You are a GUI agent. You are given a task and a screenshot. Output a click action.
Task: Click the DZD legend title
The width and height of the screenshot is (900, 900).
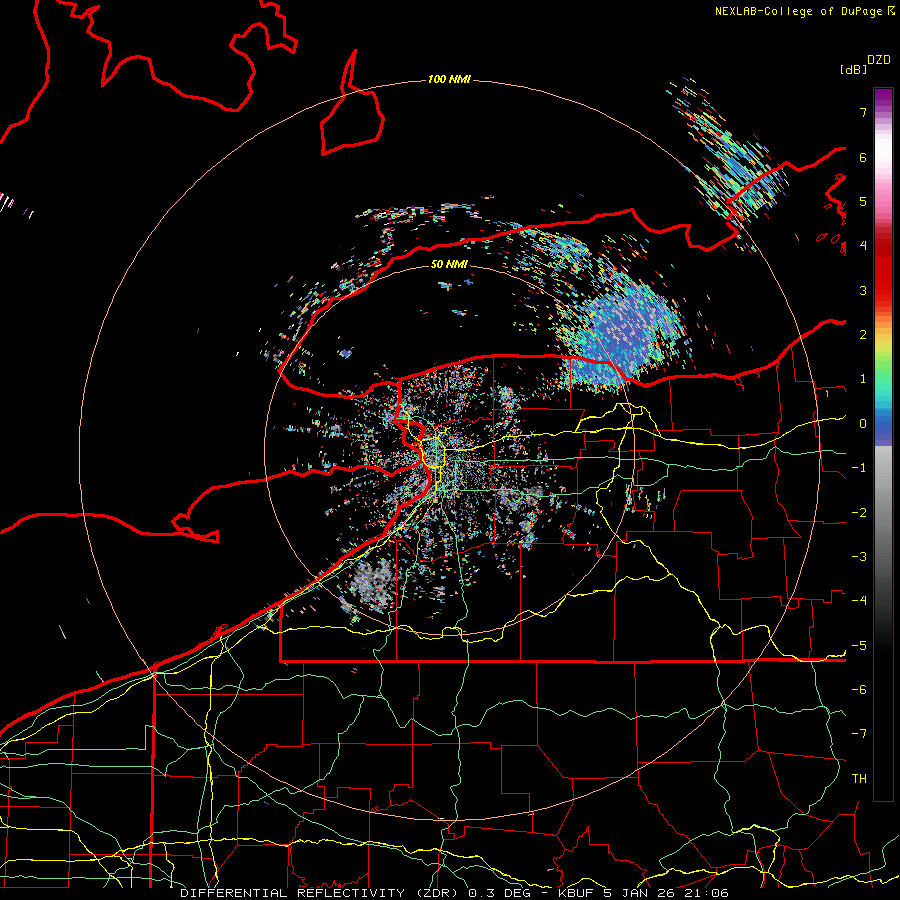879,60
